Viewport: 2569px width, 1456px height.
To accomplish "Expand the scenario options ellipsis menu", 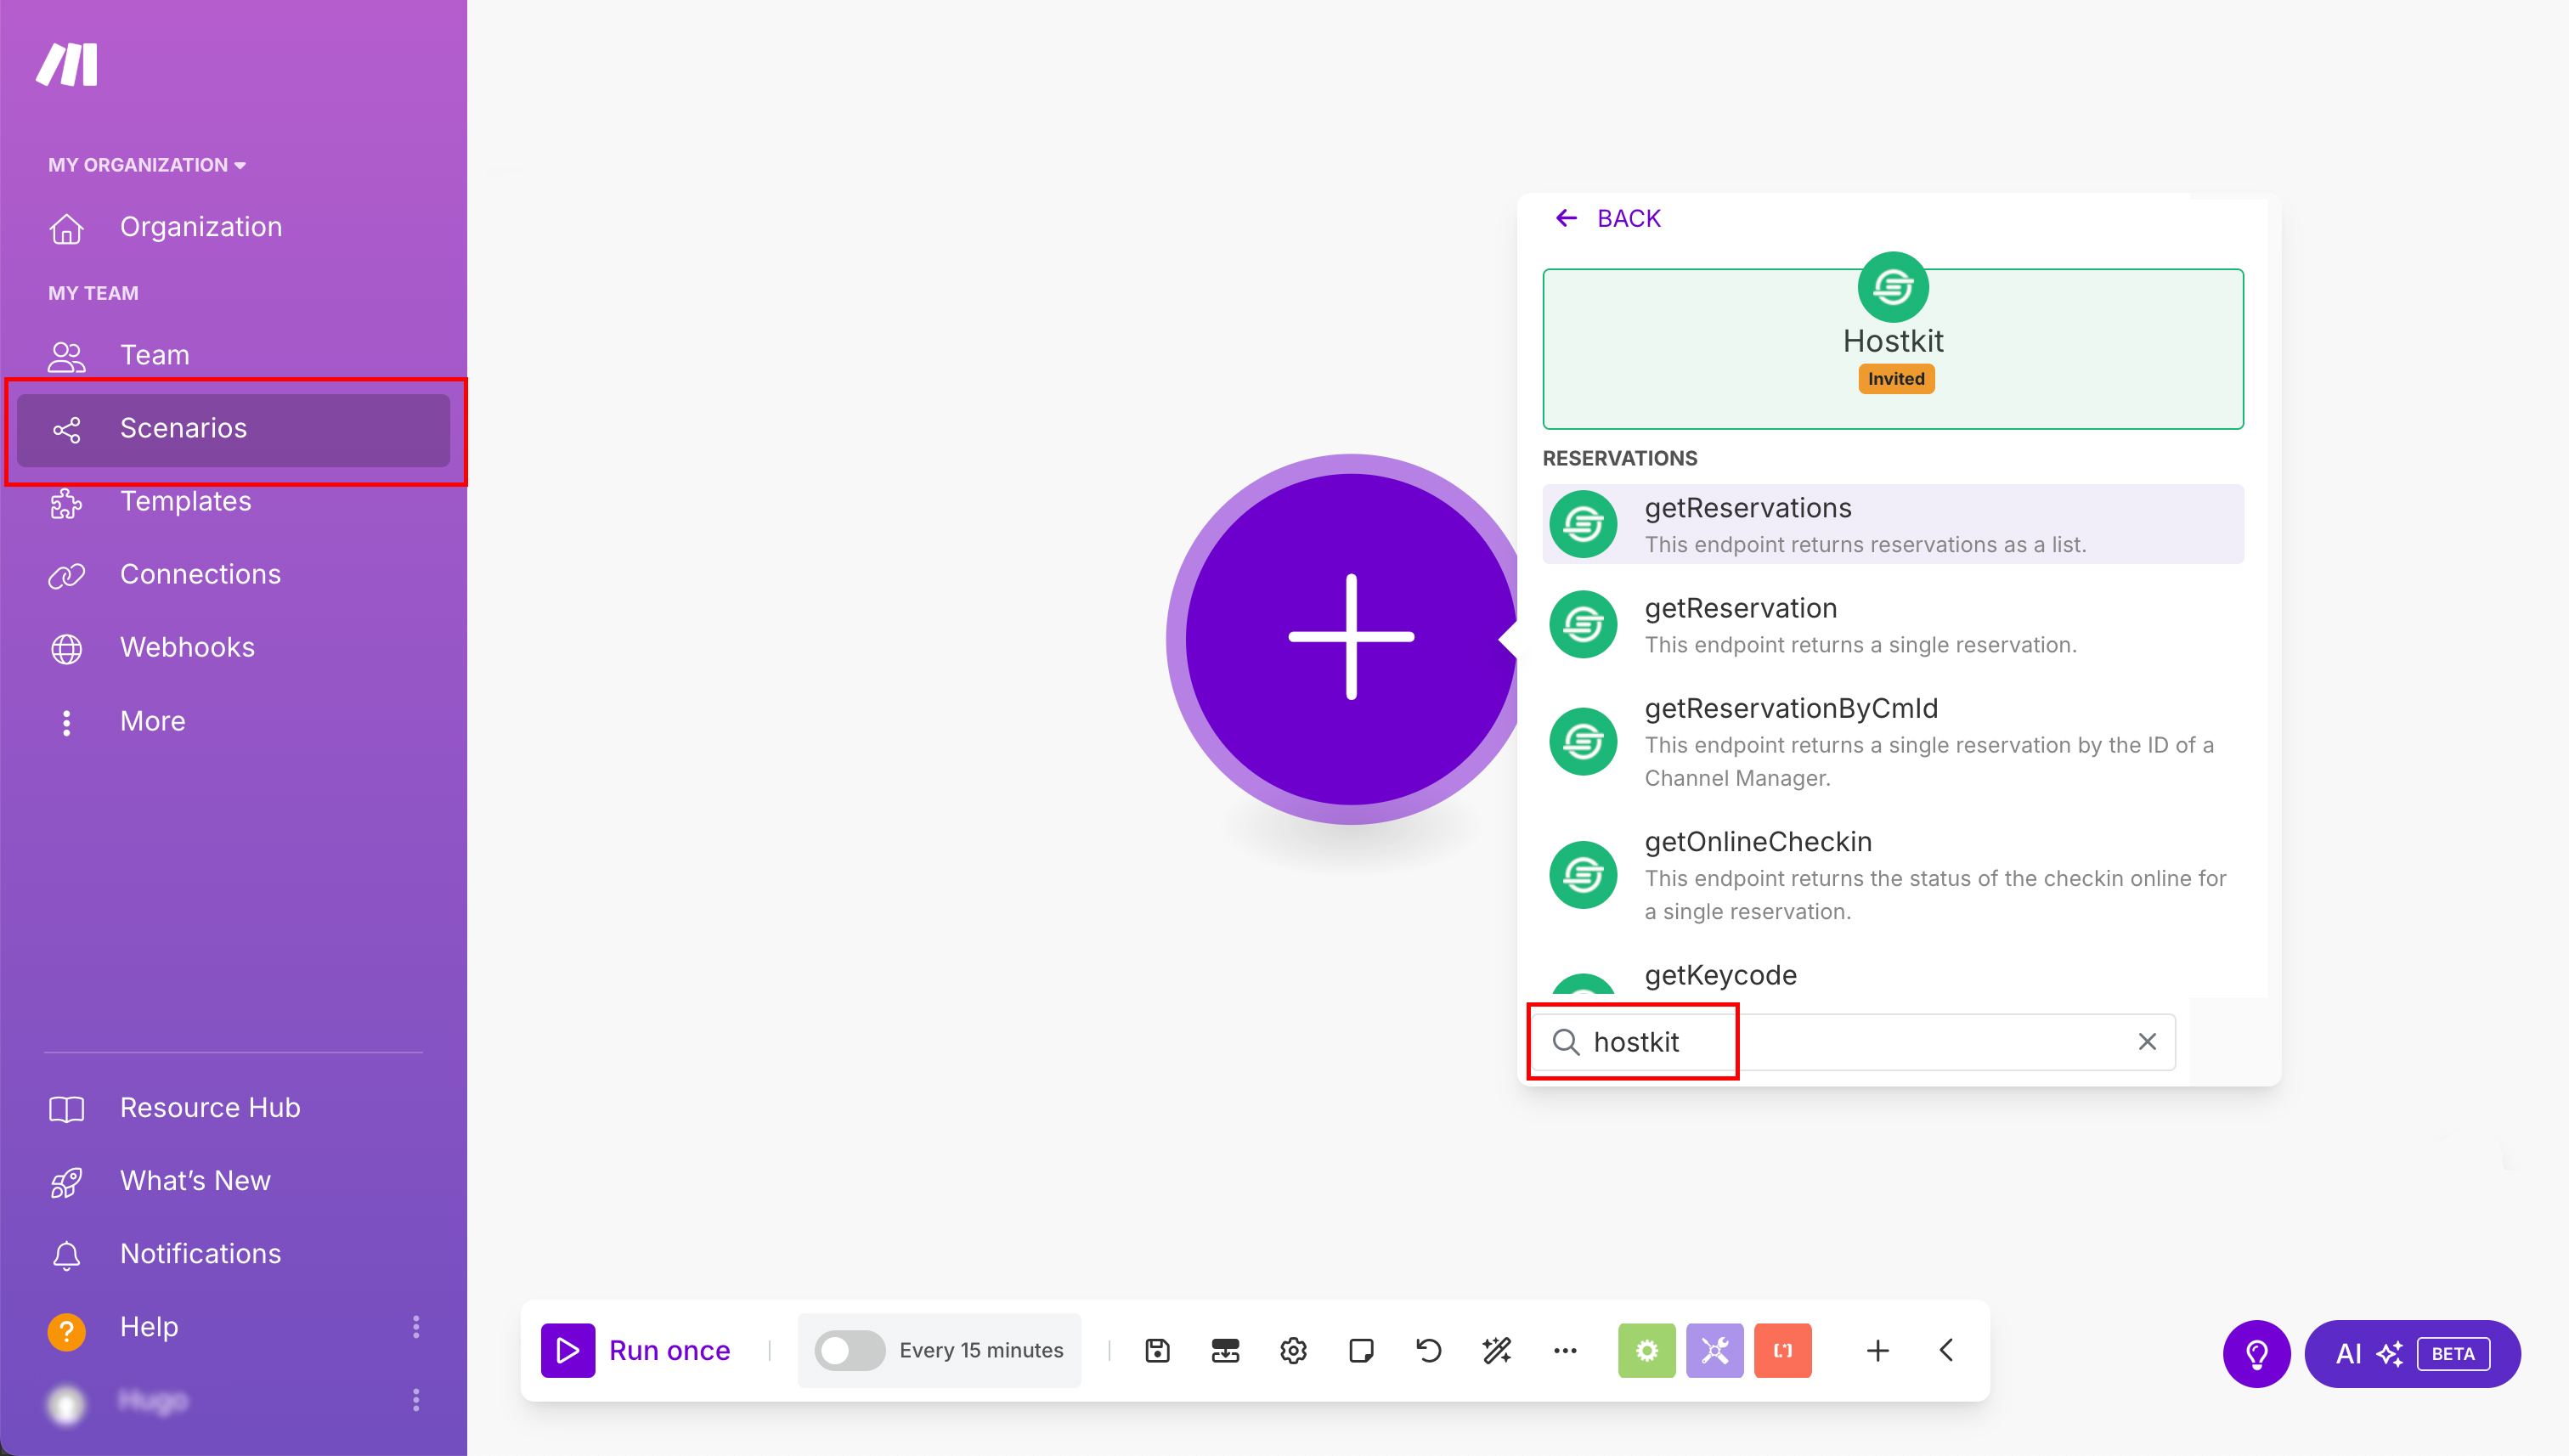I will click(x=1565, y=1350).
